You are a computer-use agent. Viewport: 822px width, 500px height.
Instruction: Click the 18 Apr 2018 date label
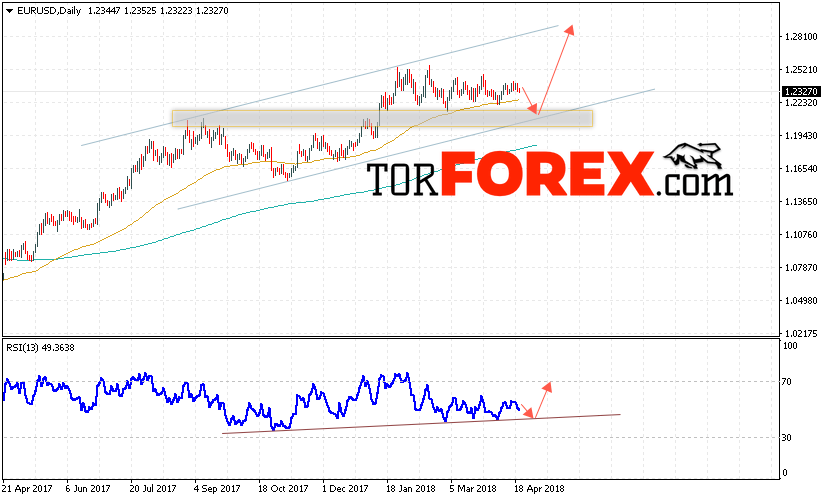[x=539, y=488]
